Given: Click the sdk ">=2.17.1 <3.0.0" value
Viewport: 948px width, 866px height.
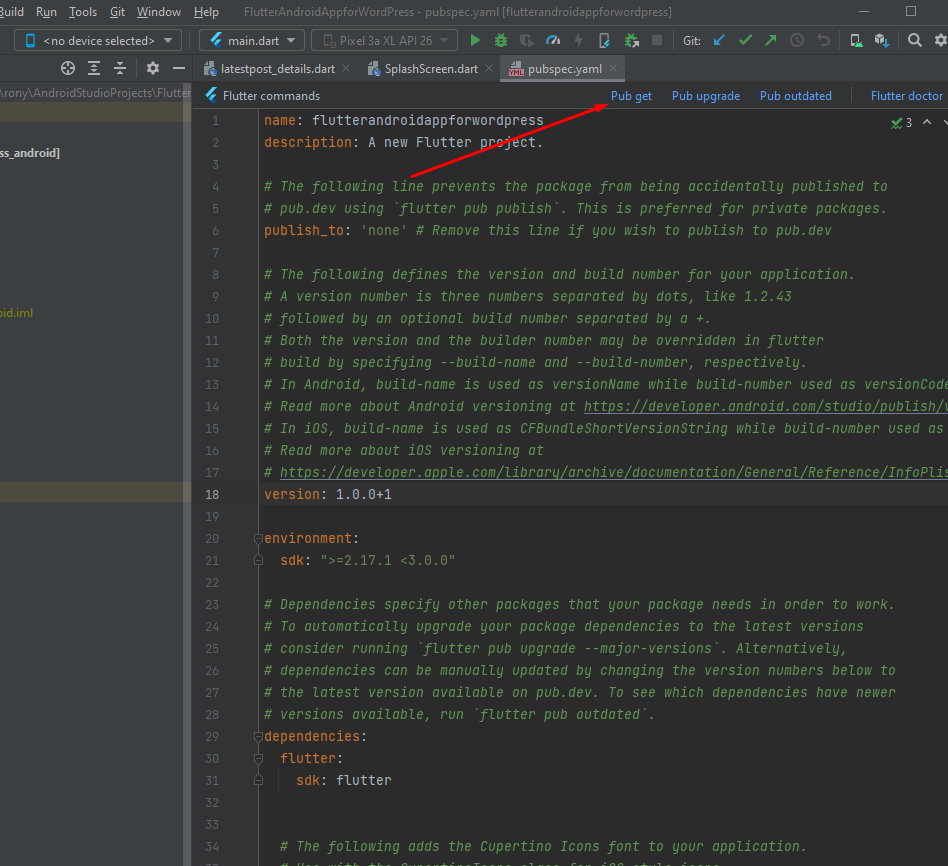Looking at the screenshot, I should point(388,561).
